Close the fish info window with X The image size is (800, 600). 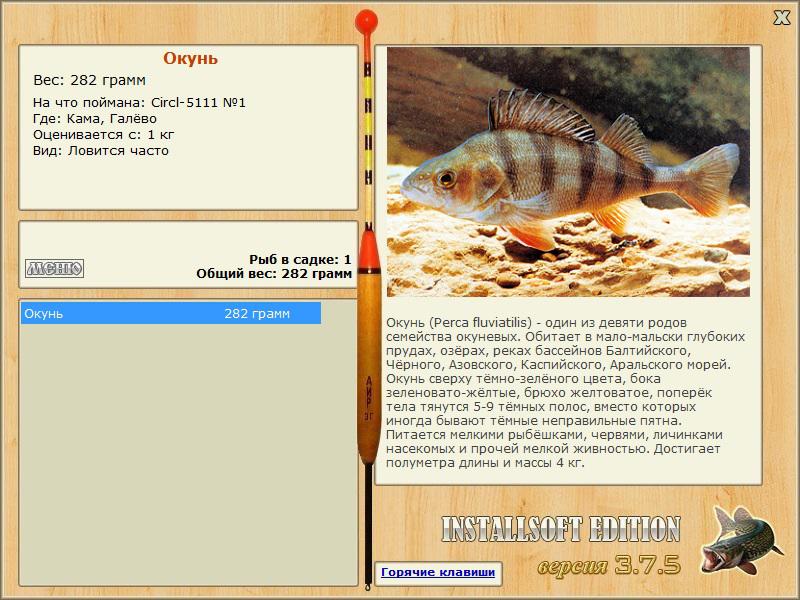(781, 18)
